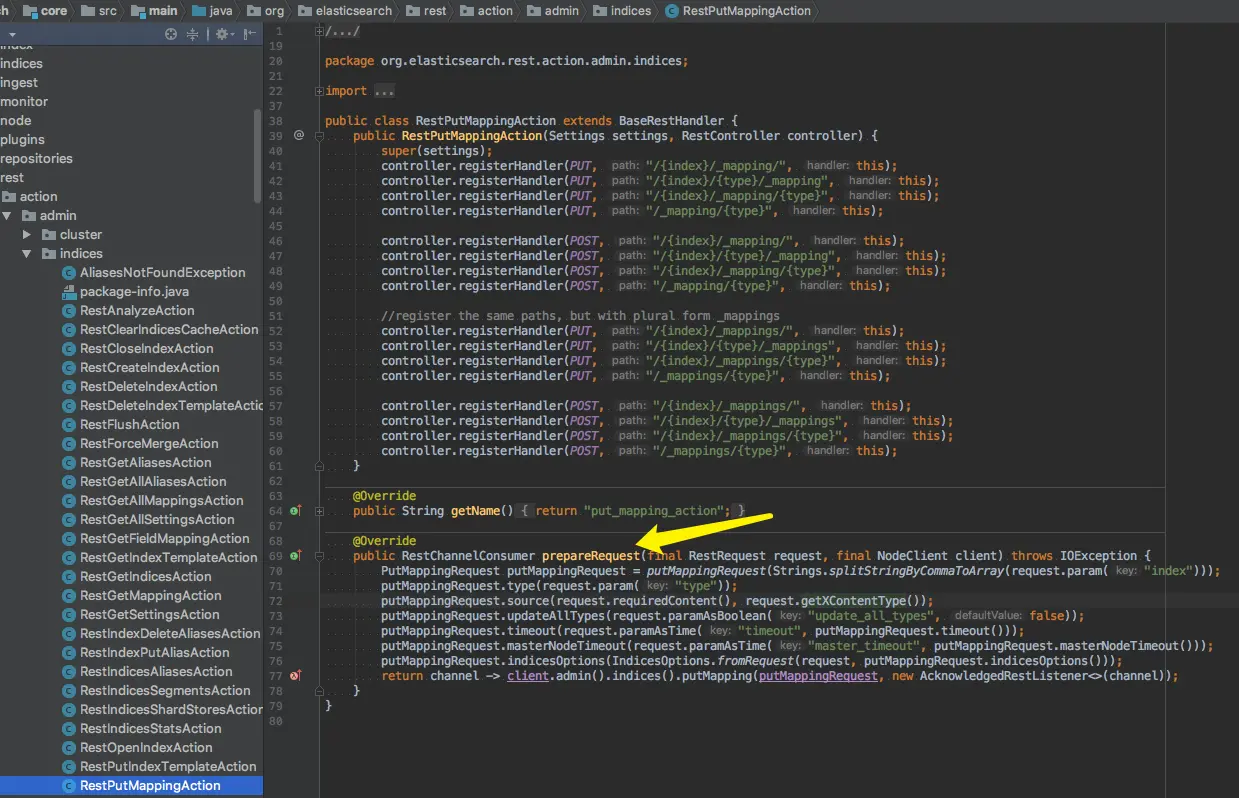Image resolution: width=1239 pixels, height=798 pixels.
Task: Expand the folded header comment on line 1
Action: tap(319, 32)
